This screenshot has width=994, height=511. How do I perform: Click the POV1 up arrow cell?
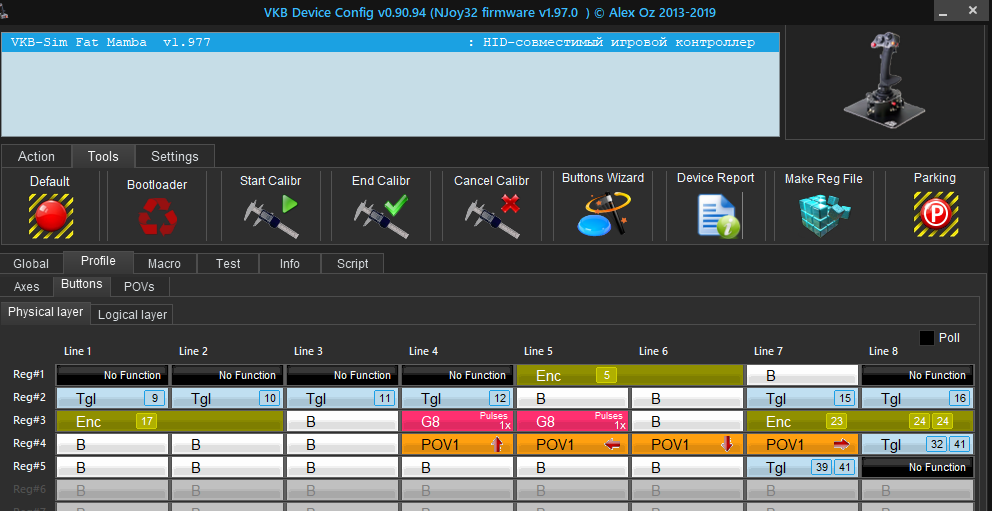click(x=458, y=444)
